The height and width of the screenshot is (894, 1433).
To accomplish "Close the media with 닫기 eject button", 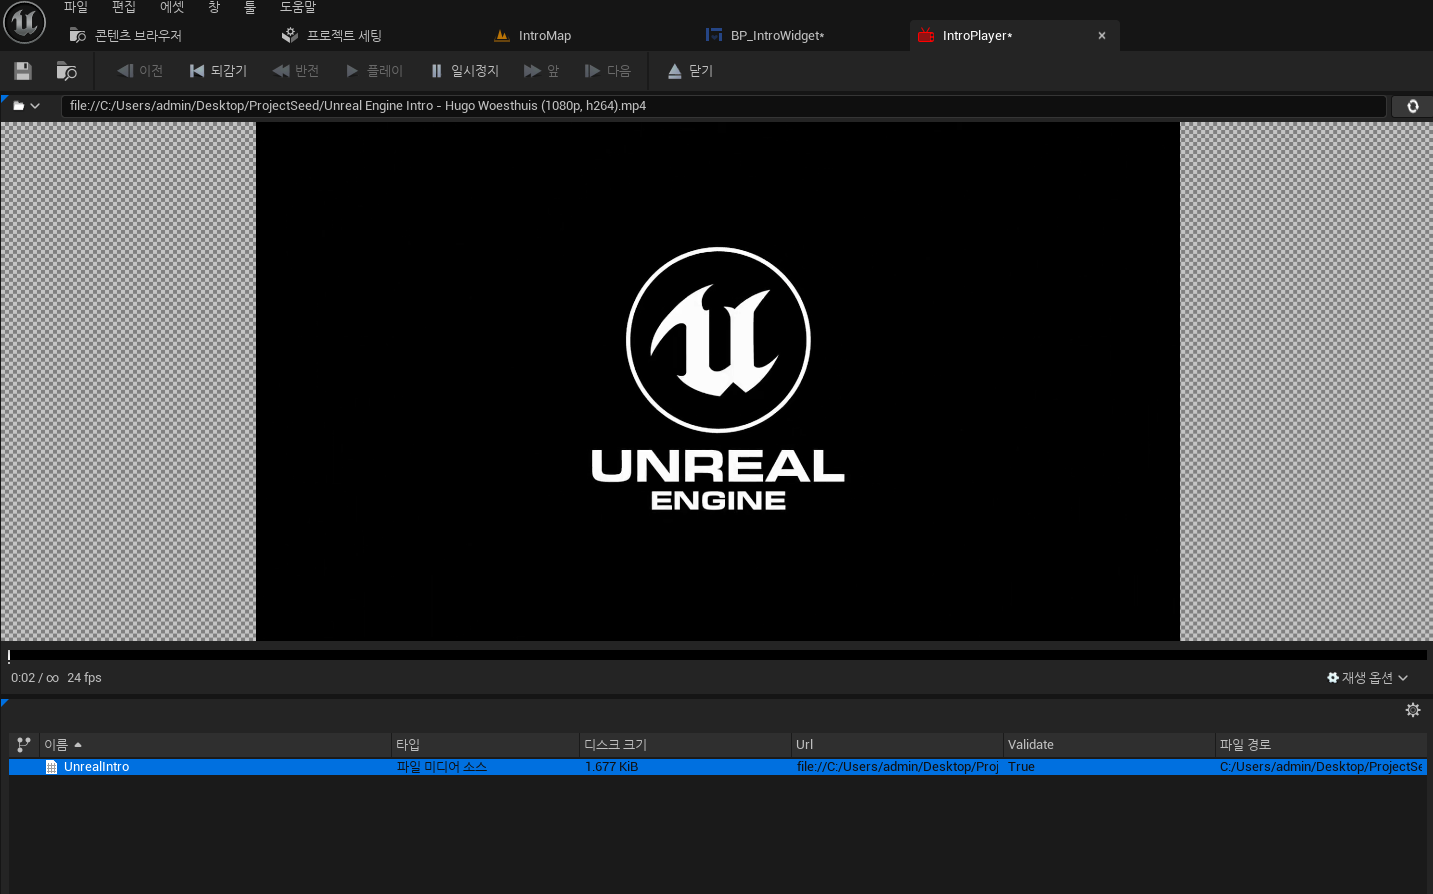I will (690, 71).
